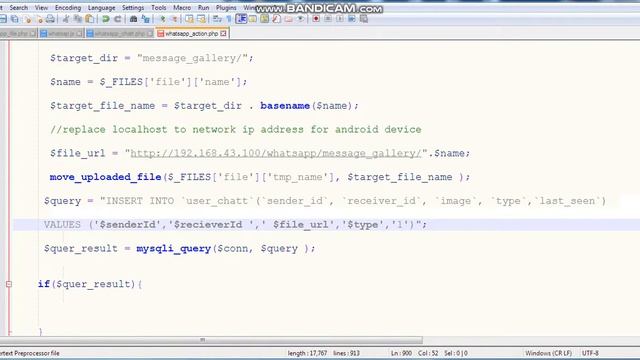The height and width of the screenshot is (360, 640).
Task: Open the Plugins menu
Action: click(226, 8)
